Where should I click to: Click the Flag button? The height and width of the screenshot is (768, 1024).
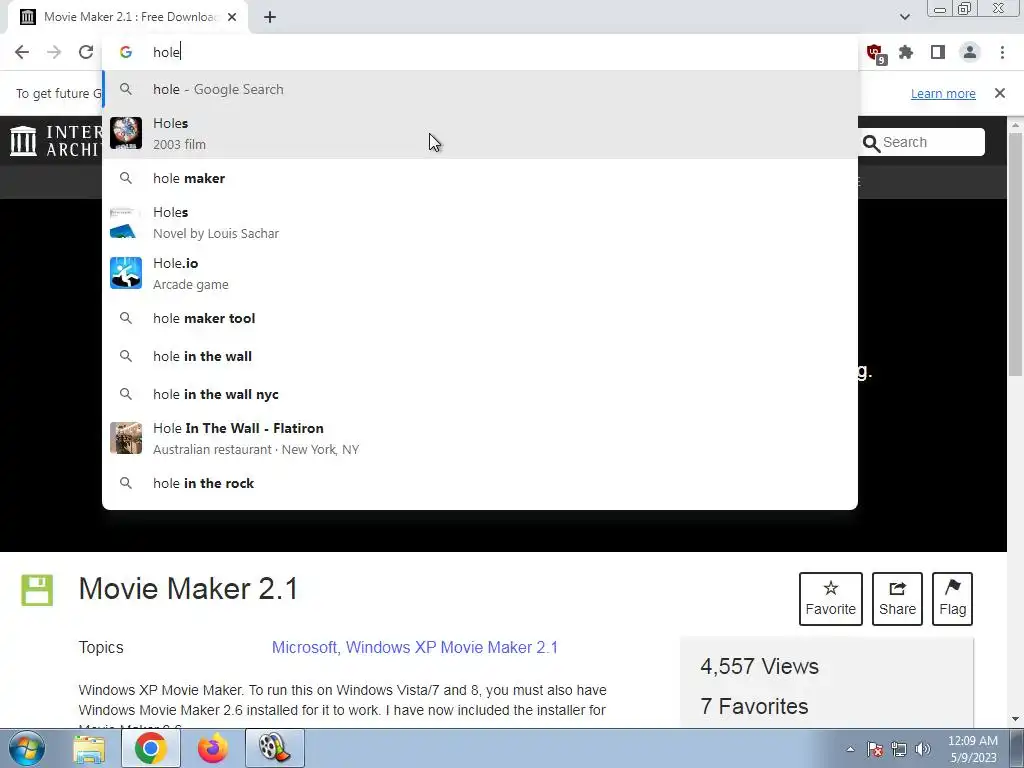click(x=952, y=599)
